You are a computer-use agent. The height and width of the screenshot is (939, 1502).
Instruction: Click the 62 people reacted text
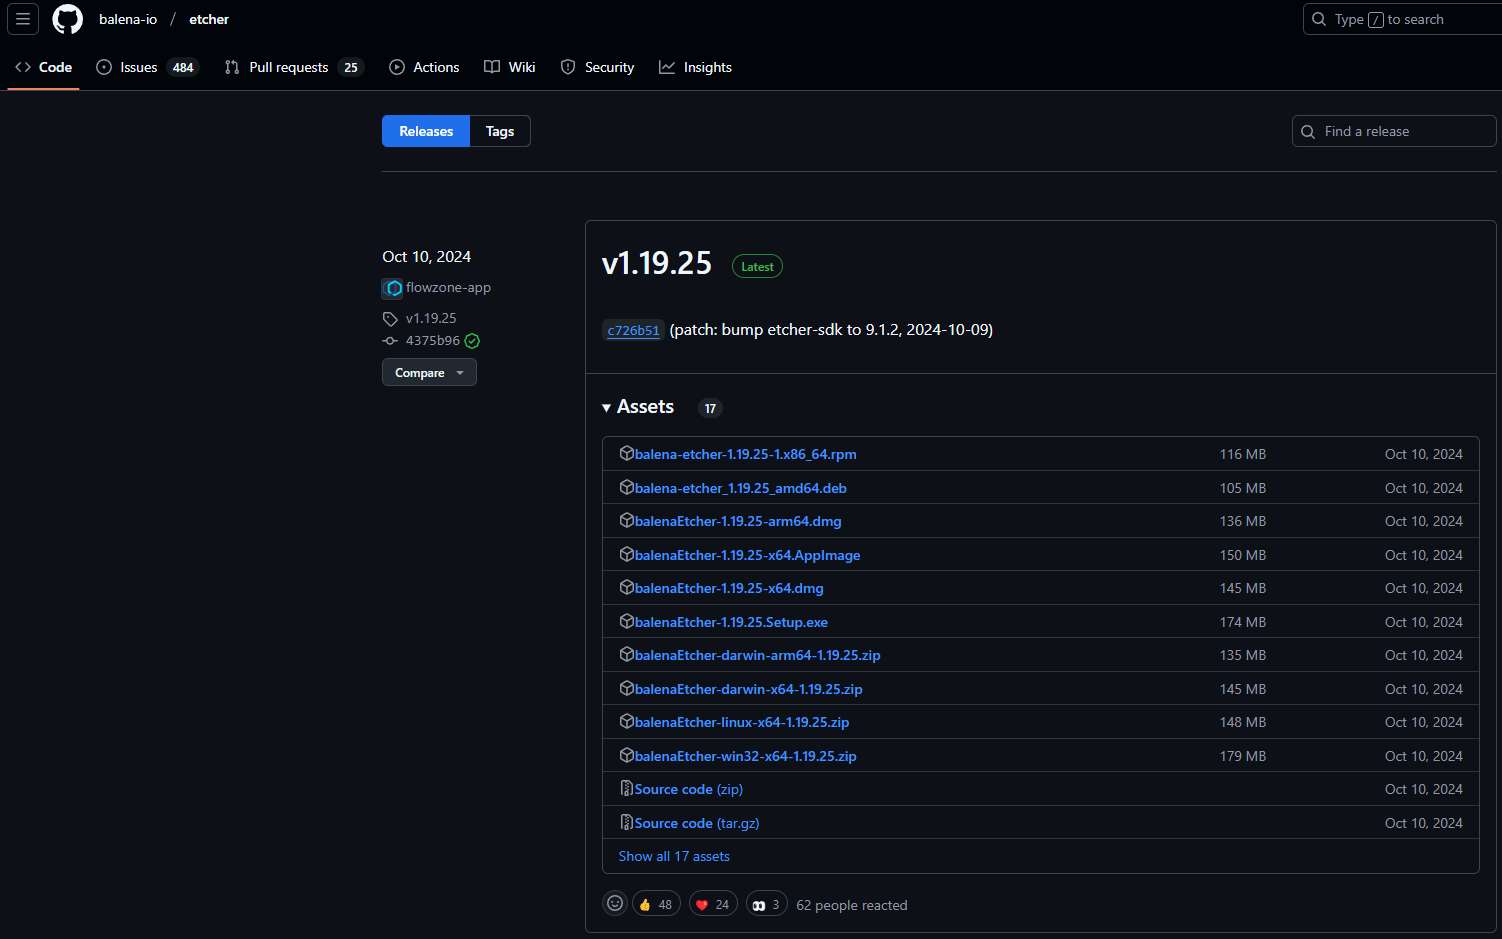click(x=852, y=905)
